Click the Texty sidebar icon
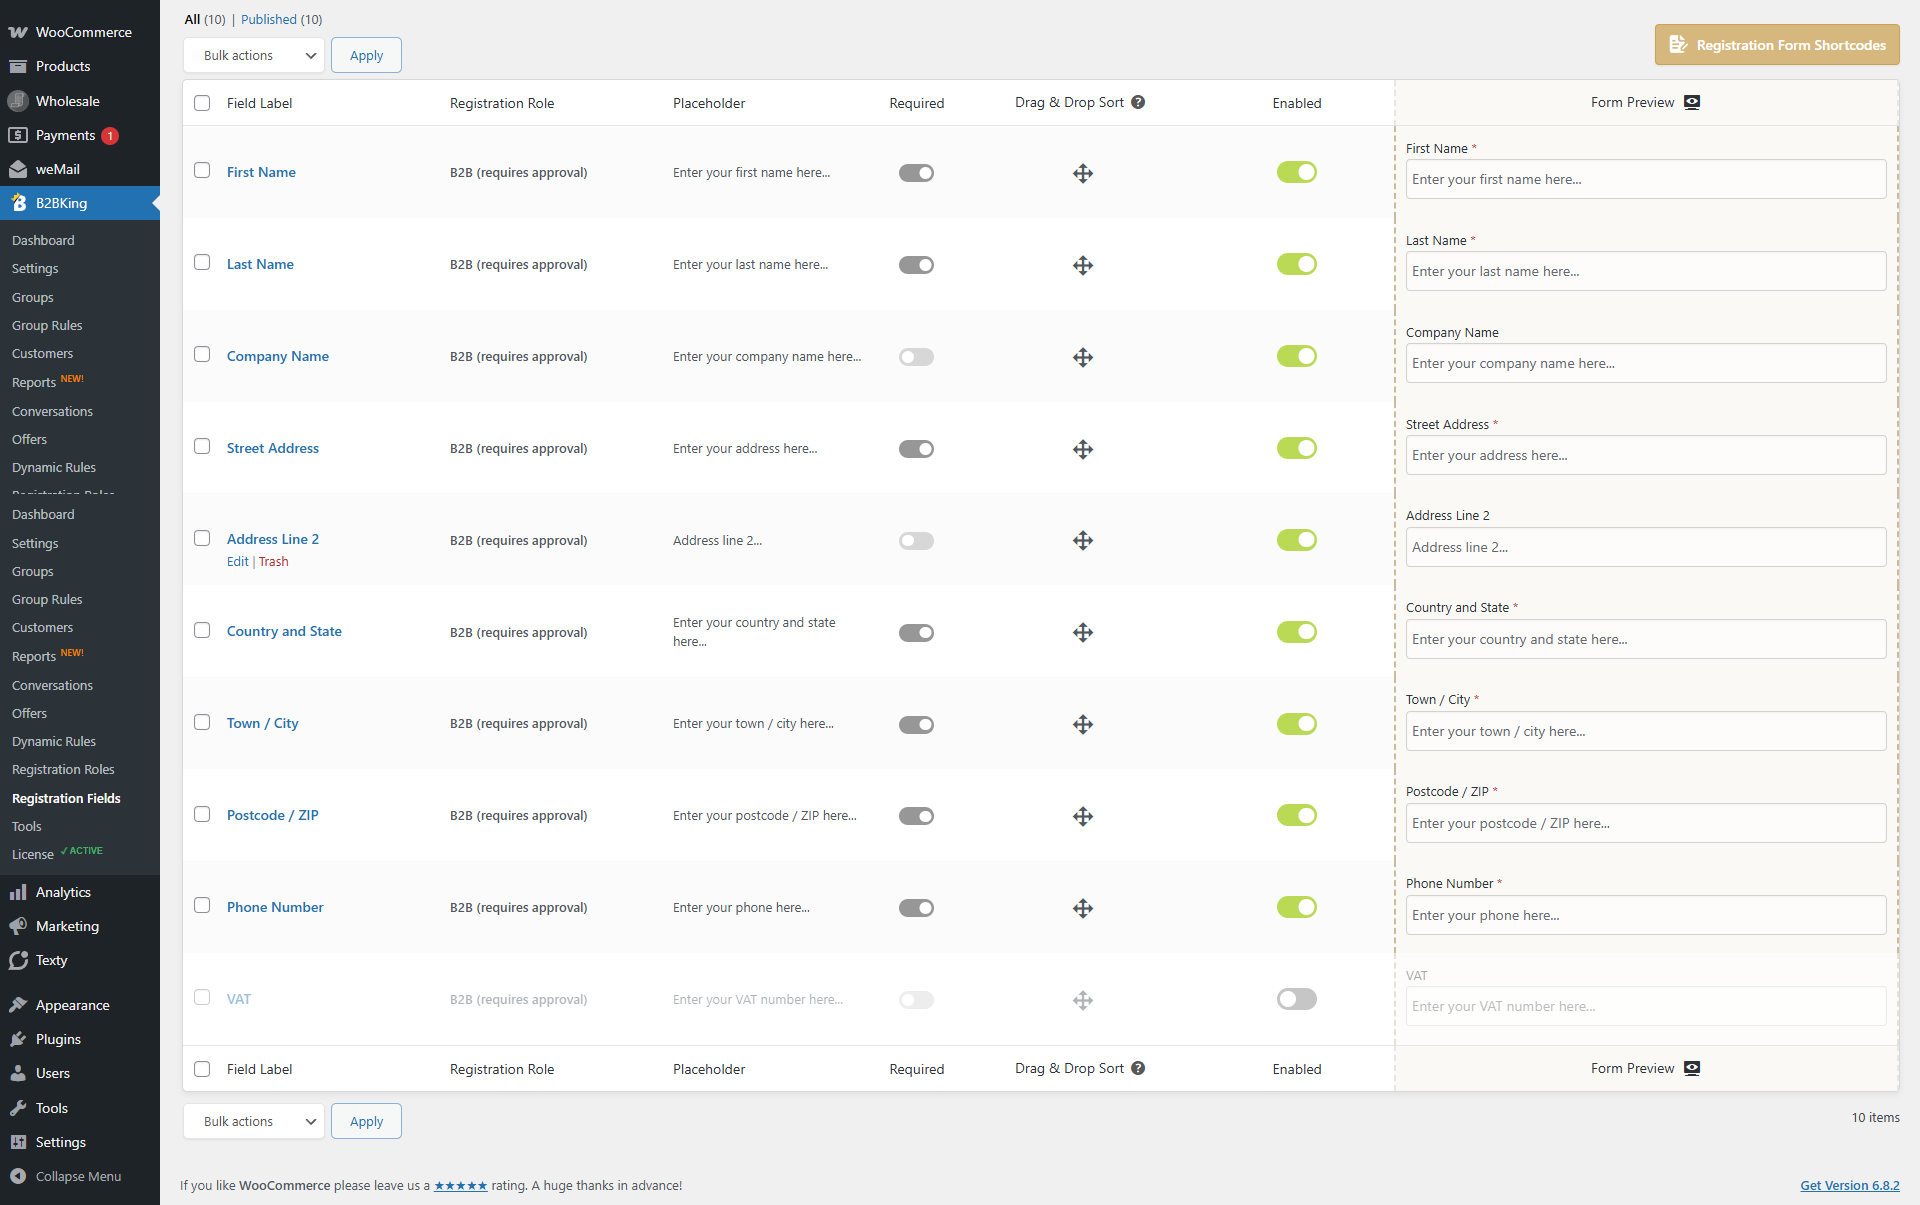Screen dimensions: 1920x1205 [x=18, y=960]
